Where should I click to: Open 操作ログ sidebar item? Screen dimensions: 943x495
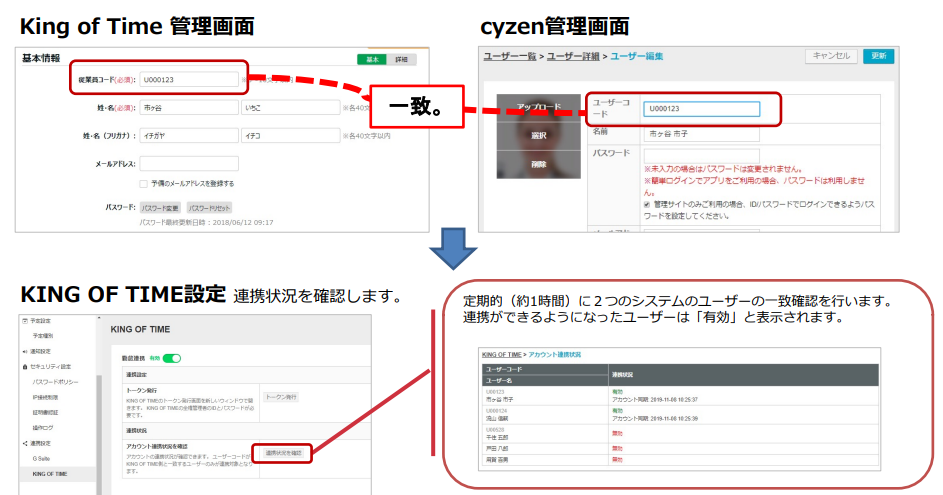[43, 428]
